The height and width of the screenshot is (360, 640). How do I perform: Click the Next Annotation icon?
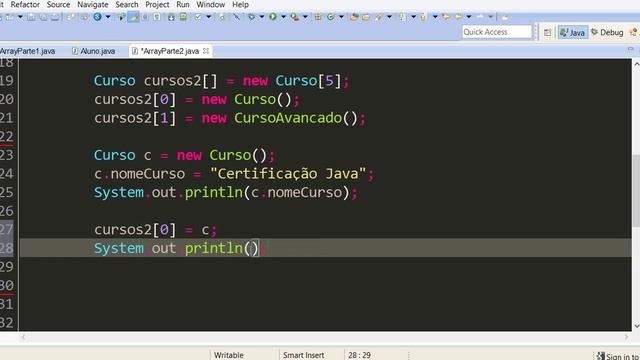click(x=402, y=17)
